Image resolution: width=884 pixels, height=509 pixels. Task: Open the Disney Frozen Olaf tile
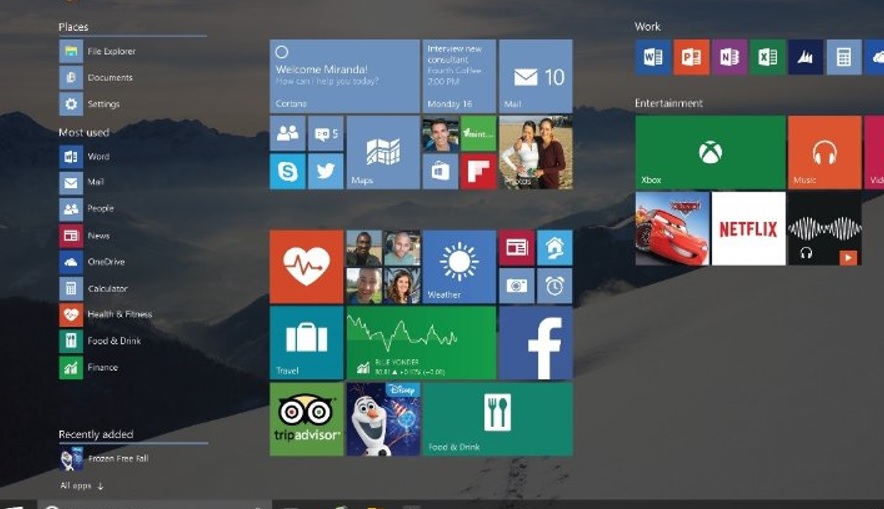(x=383, y=419)
